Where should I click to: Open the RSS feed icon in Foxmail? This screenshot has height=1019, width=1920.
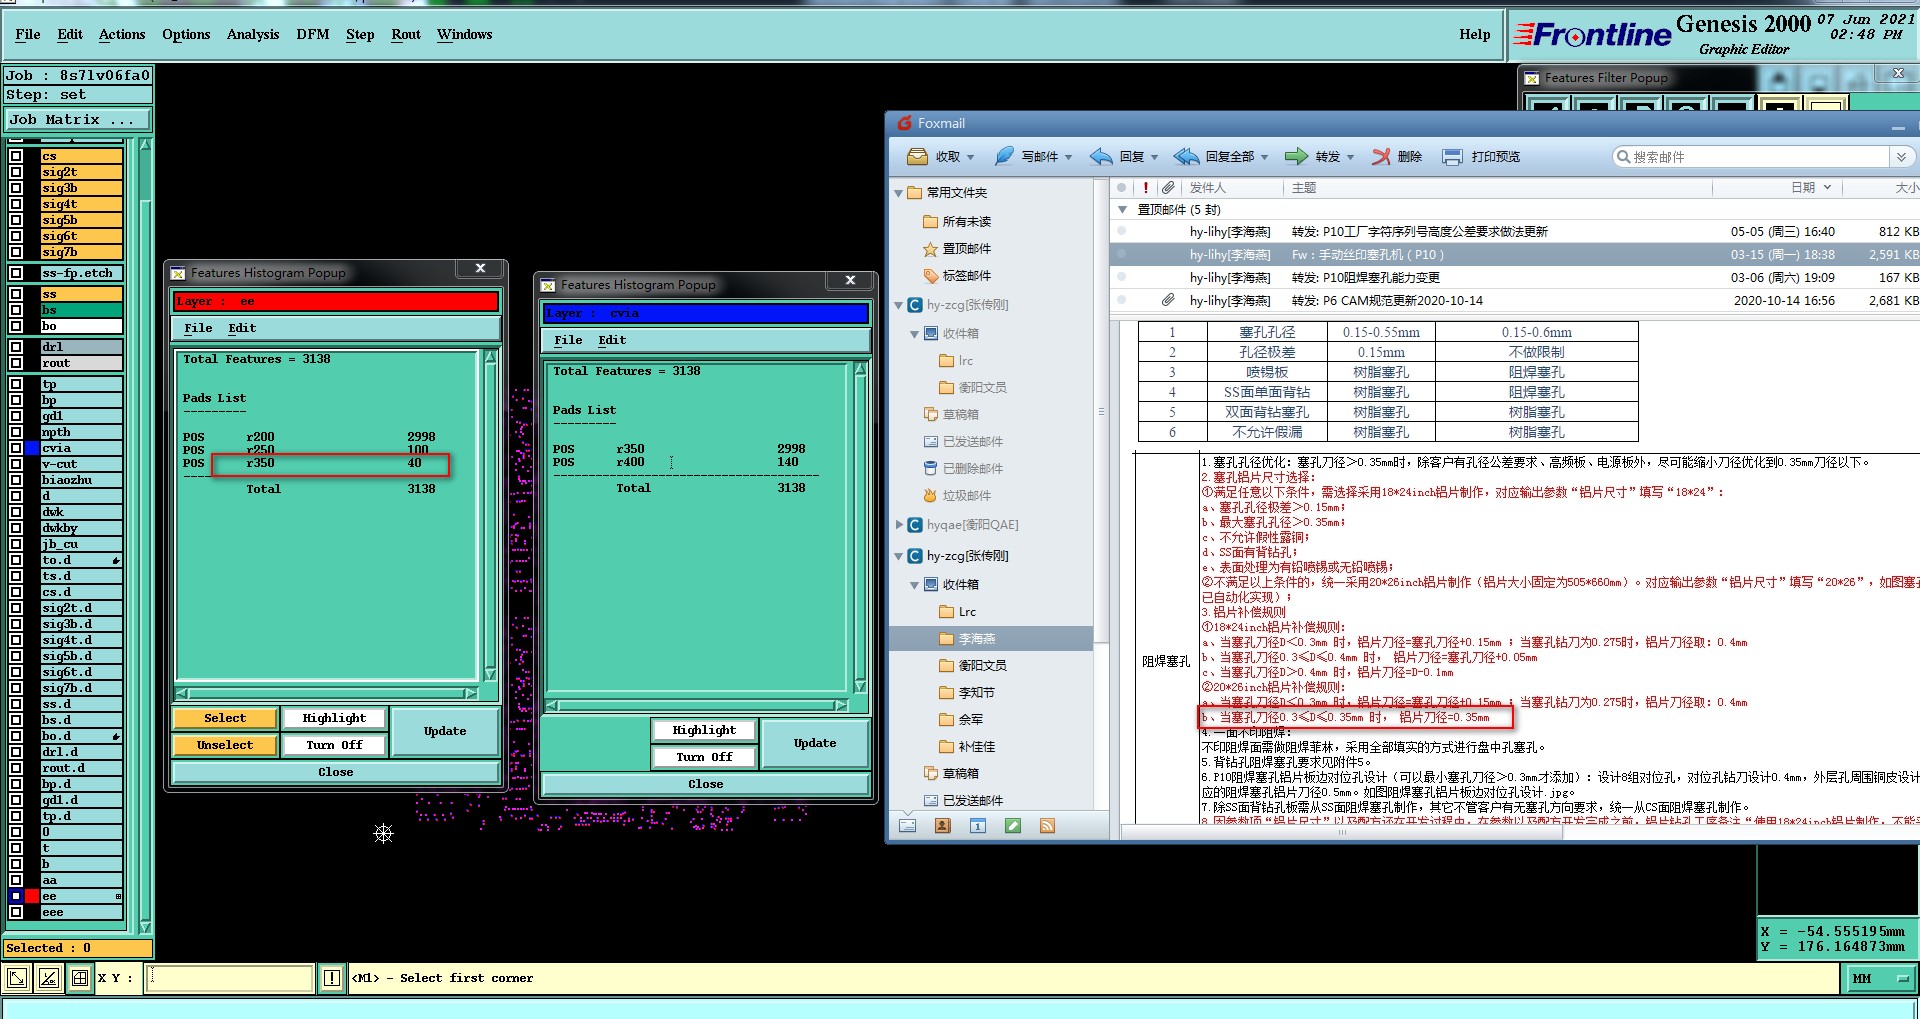click(x=1047, y=826)
